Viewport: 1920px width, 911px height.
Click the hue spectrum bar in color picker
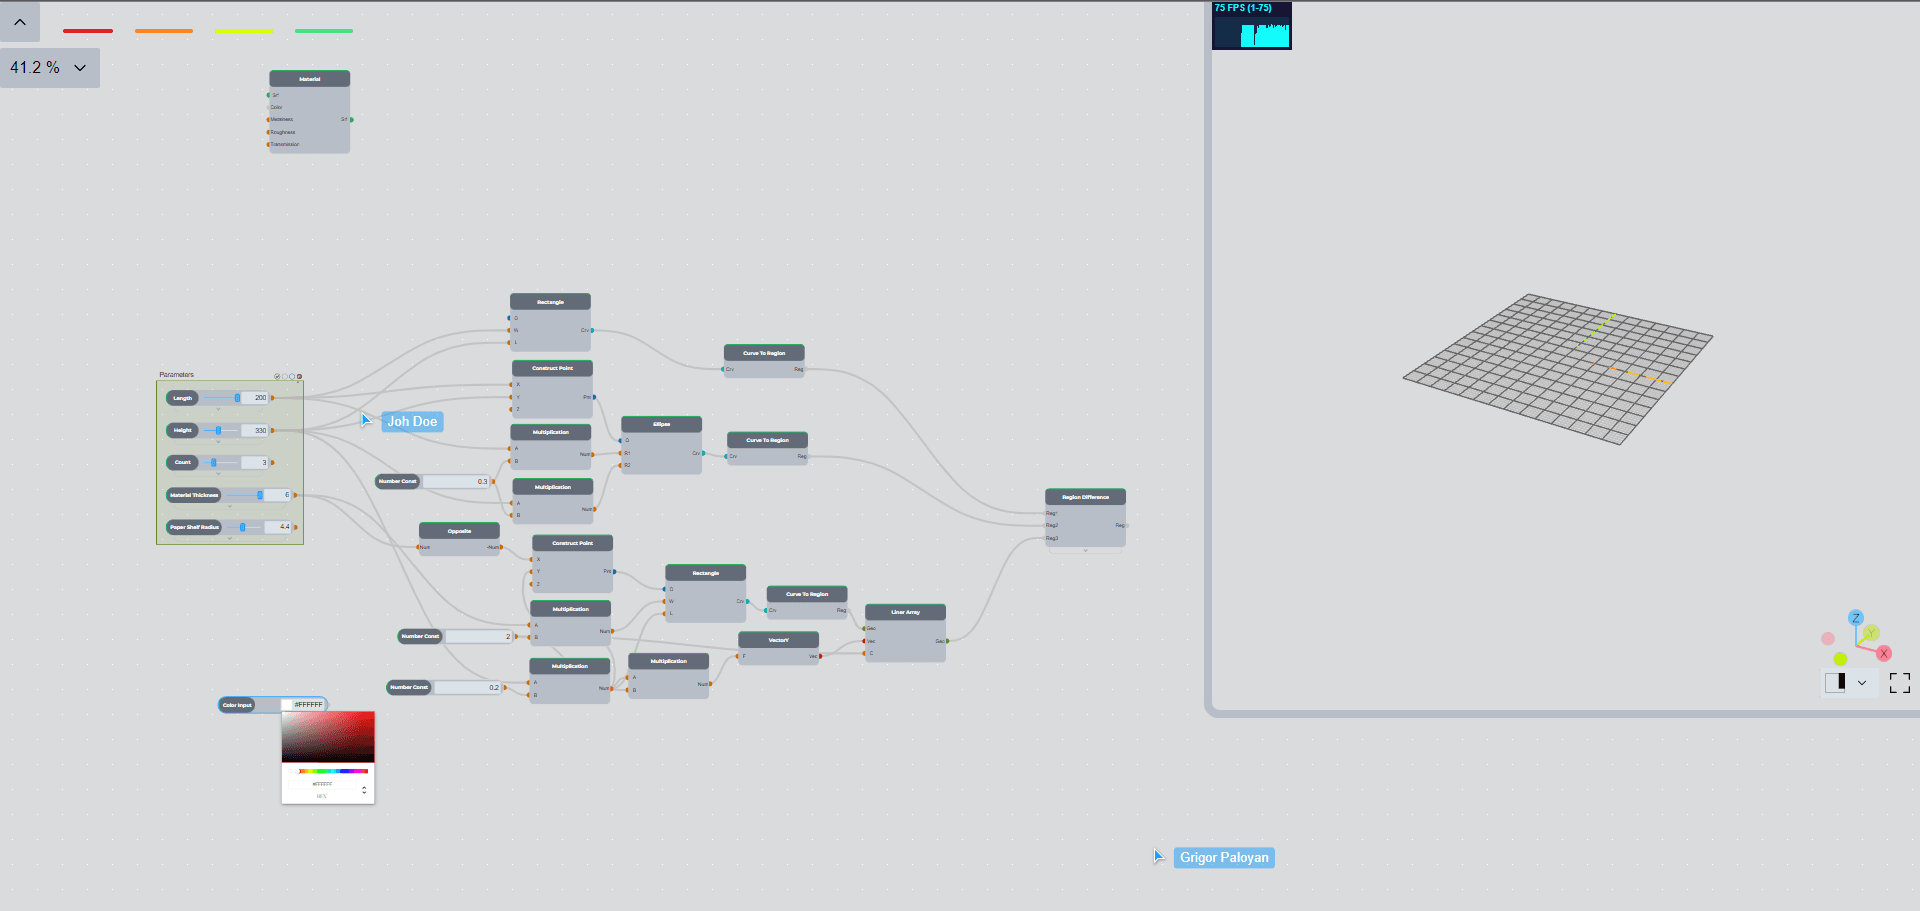[x=333, y=771]
